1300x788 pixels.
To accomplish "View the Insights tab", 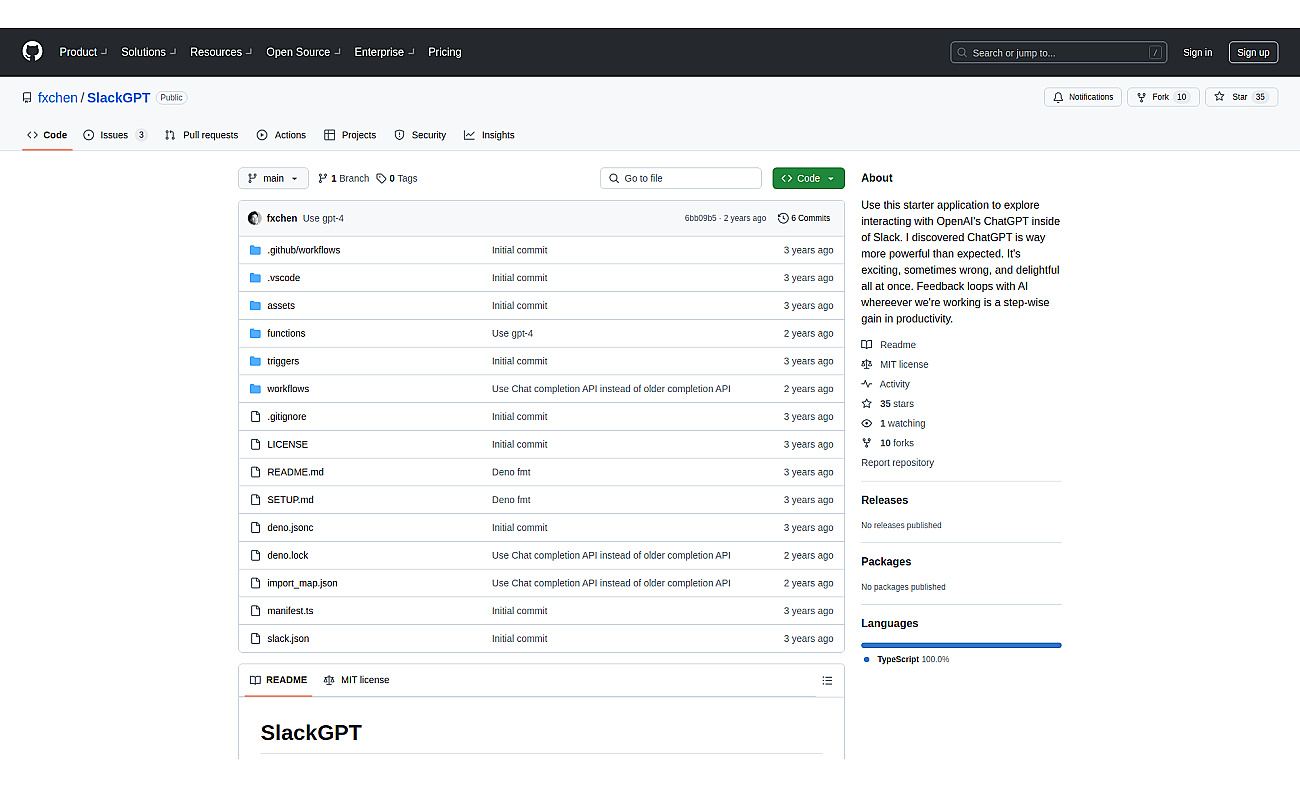I will point(489,135).
